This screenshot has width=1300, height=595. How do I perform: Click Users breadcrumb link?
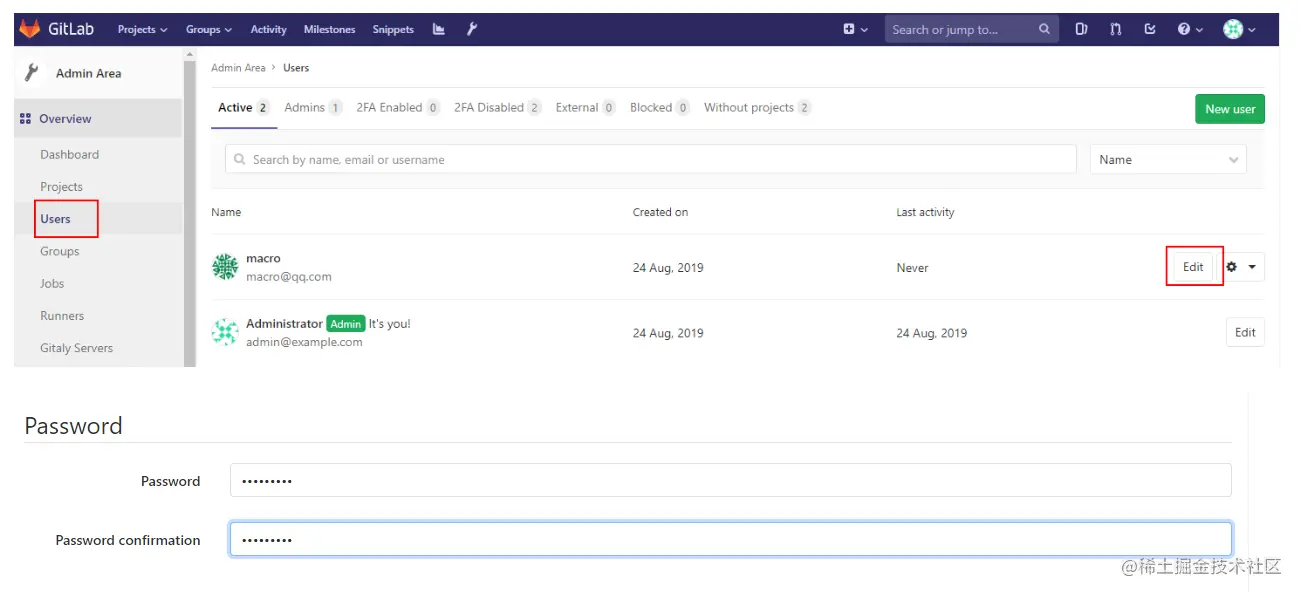tap(296, 68)
